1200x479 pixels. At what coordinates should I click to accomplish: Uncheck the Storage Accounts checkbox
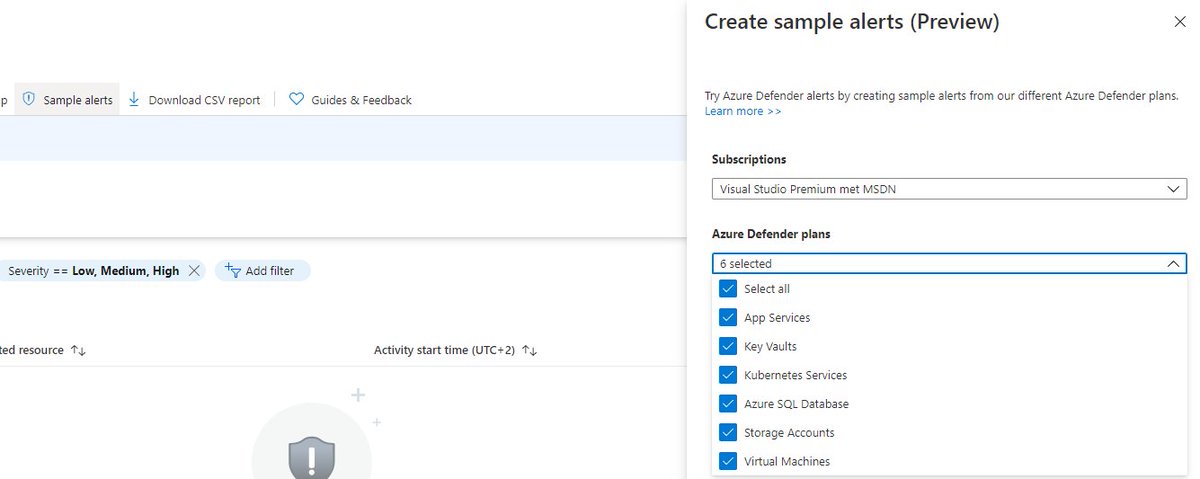coord(728,433)
